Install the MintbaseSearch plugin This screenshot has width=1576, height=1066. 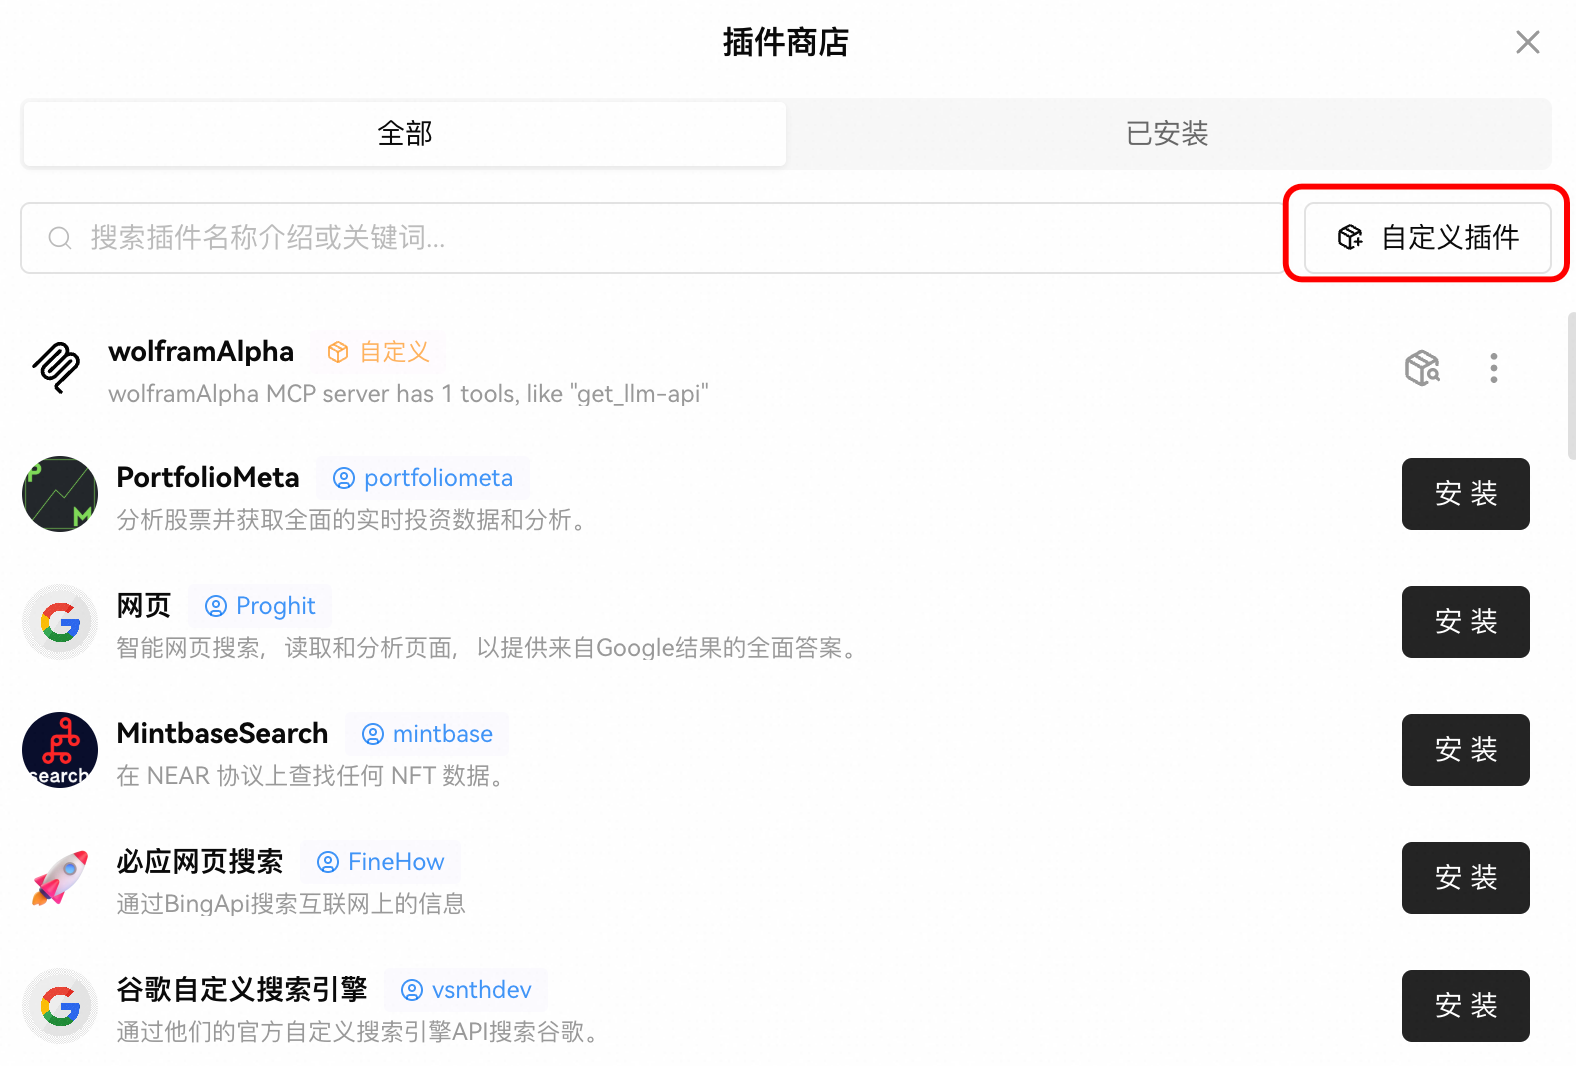[1465, 750]
